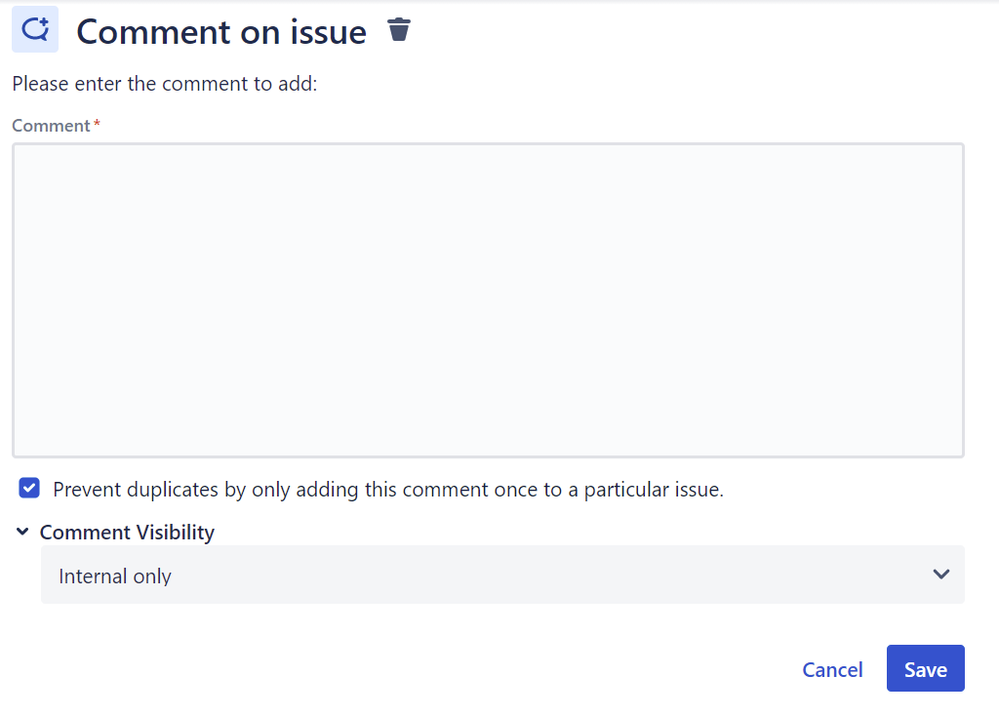
Task: Cancel editing this comment action
Action: pyautogui.click(x=832, y=669)
